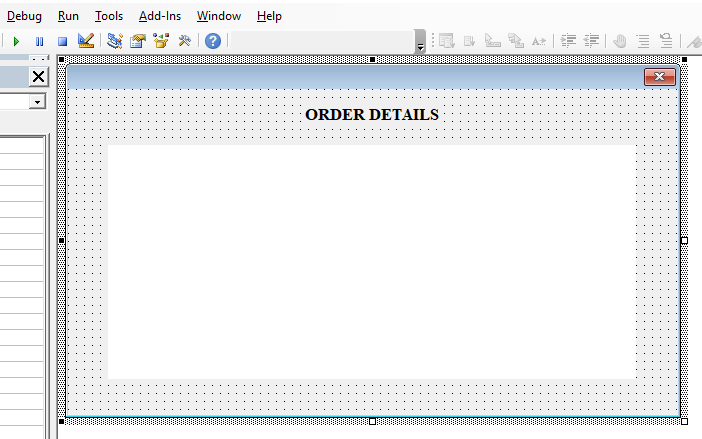Click the List Properties/Methods icon

447,41
